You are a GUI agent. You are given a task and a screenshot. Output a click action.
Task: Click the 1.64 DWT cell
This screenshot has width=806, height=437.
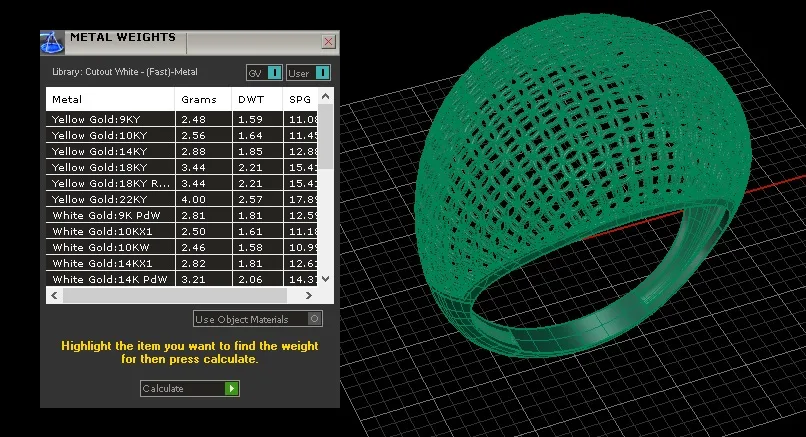click(257, 135)
